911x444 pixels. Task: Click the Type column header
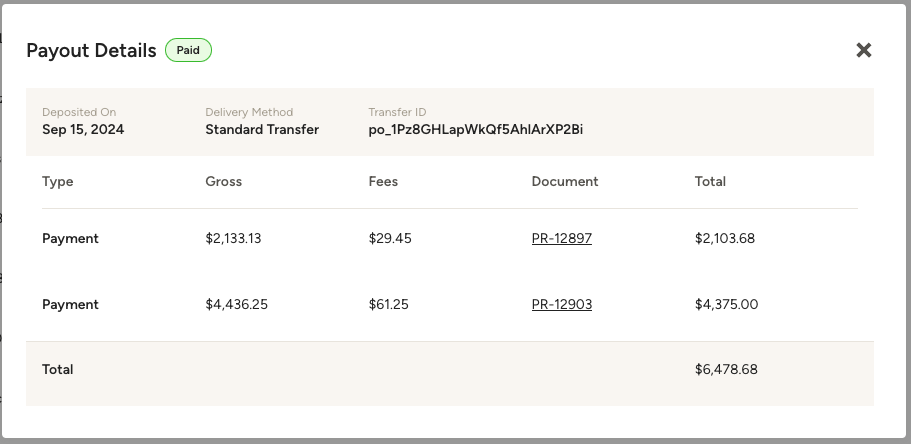tap(58, 181)
